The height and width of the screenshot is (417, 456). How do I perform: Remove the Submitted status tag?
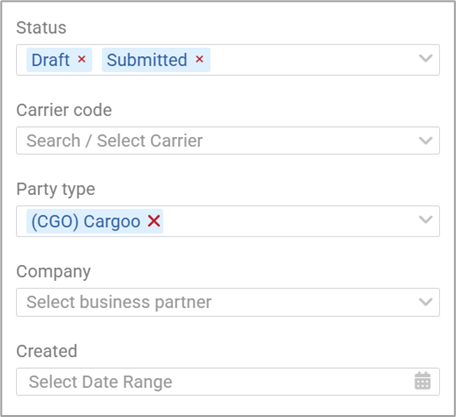199,59
